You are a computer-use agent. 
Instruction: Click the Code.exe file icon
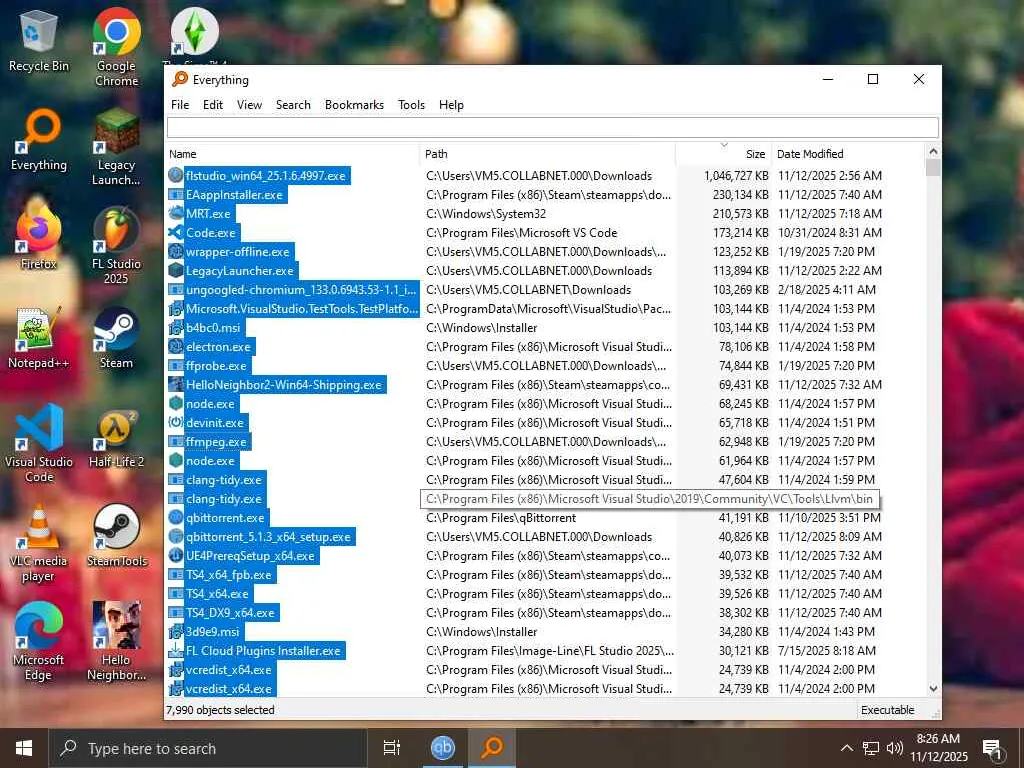[x=176, y=232]
